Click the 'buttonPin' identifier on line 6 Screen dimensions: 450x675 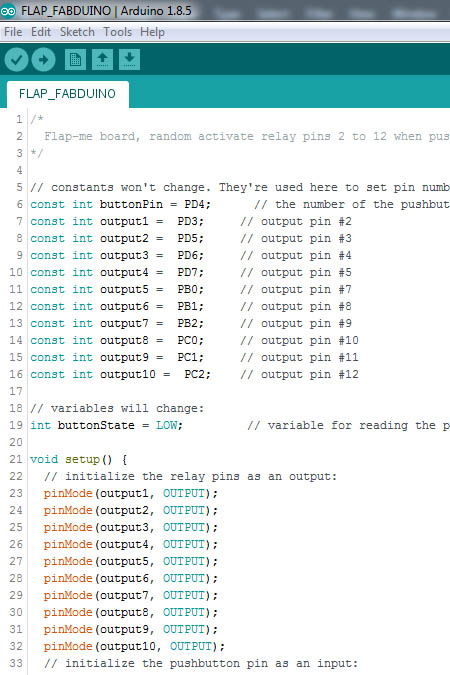click(131, 204)
